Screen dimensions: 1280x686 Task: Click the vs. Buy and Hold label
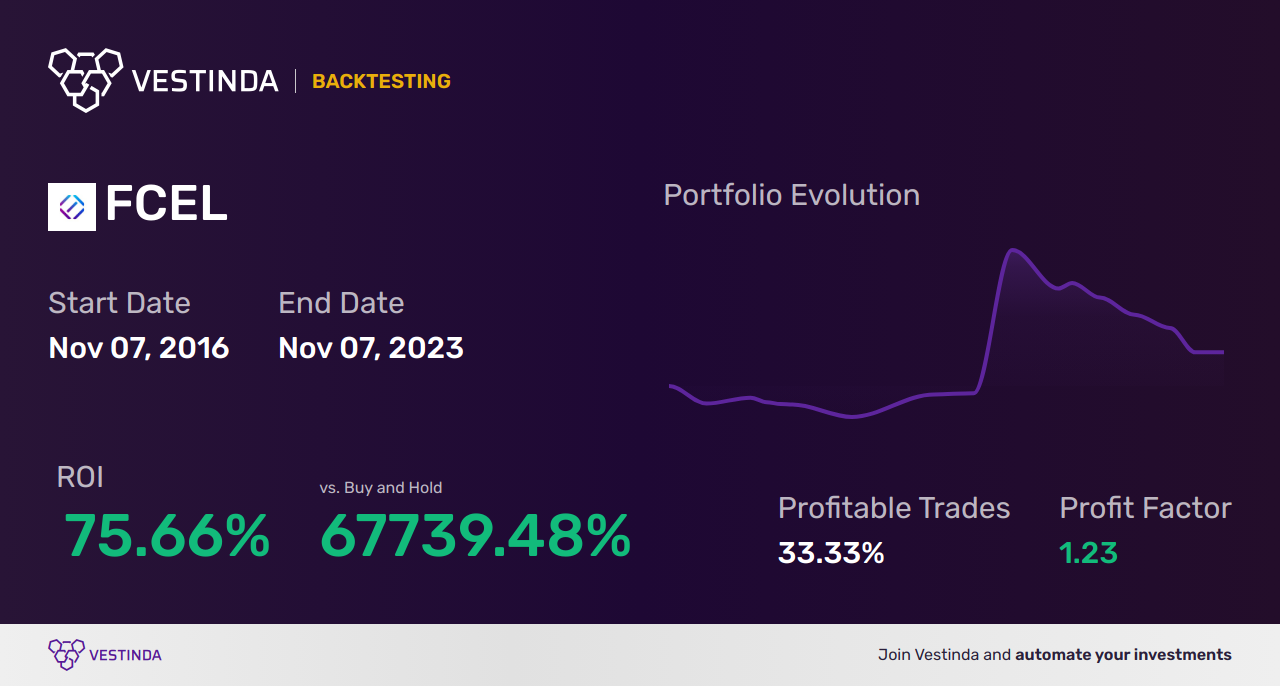tap(381, 488)
